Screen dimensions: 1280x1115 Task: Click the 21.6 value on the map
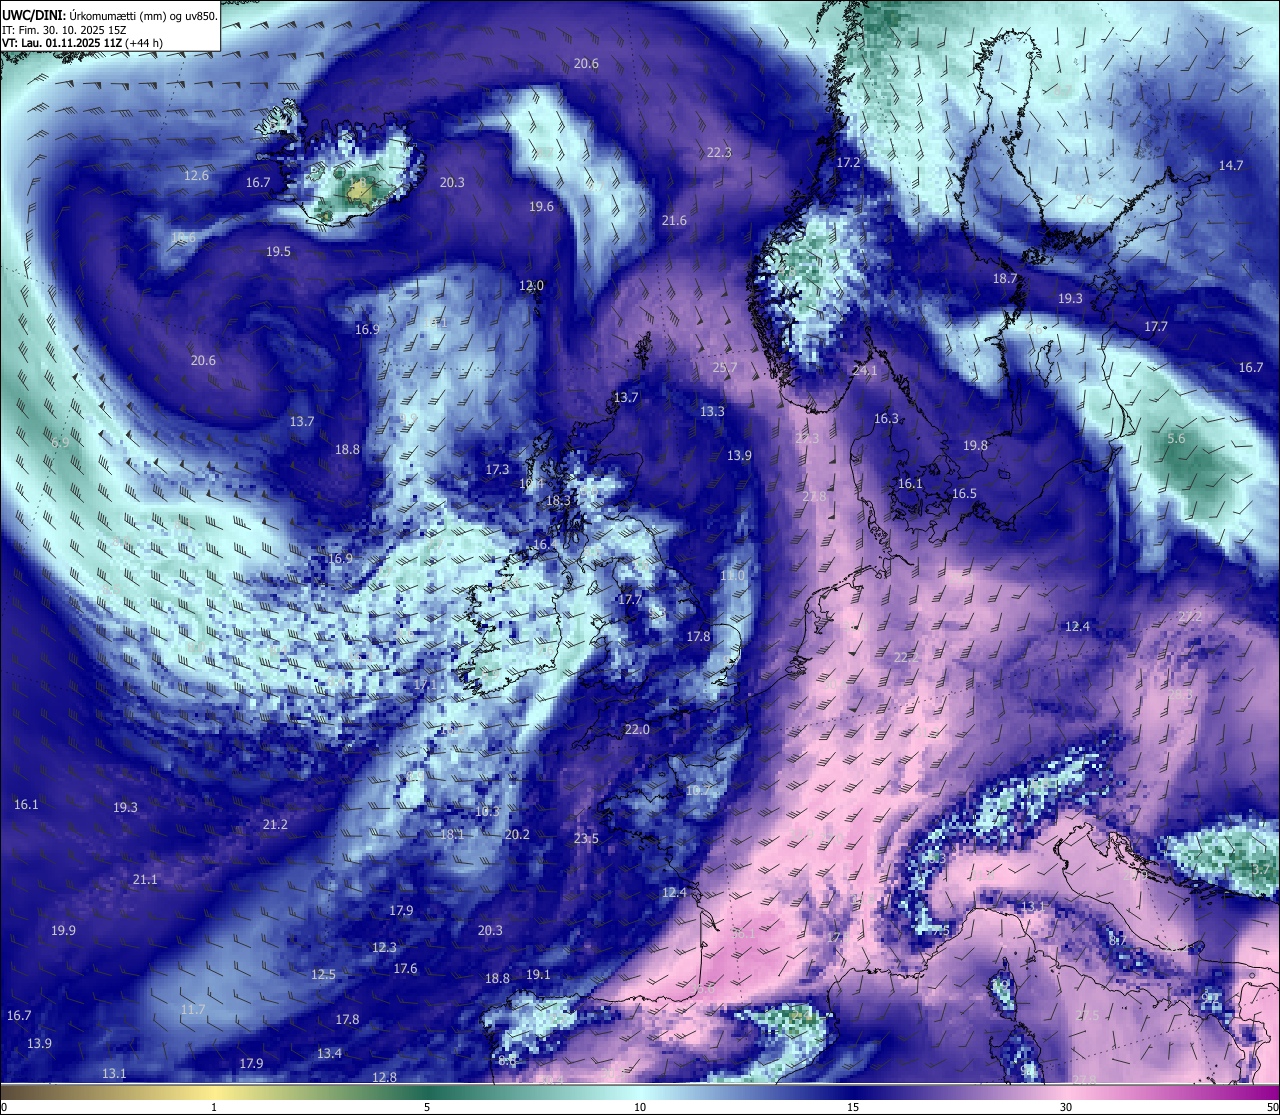click(674, 220)
